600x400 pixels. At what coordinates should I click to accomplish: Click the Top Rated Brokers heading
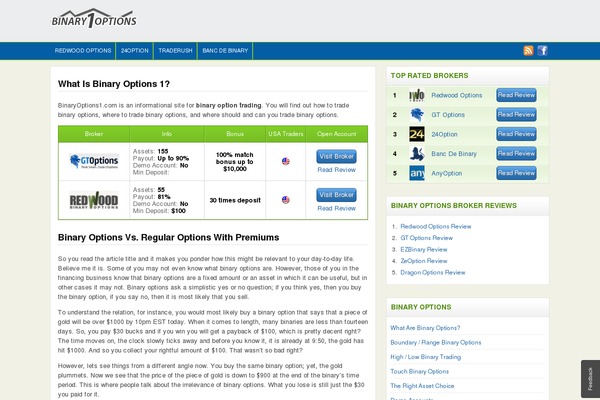(x=429, y=76)
